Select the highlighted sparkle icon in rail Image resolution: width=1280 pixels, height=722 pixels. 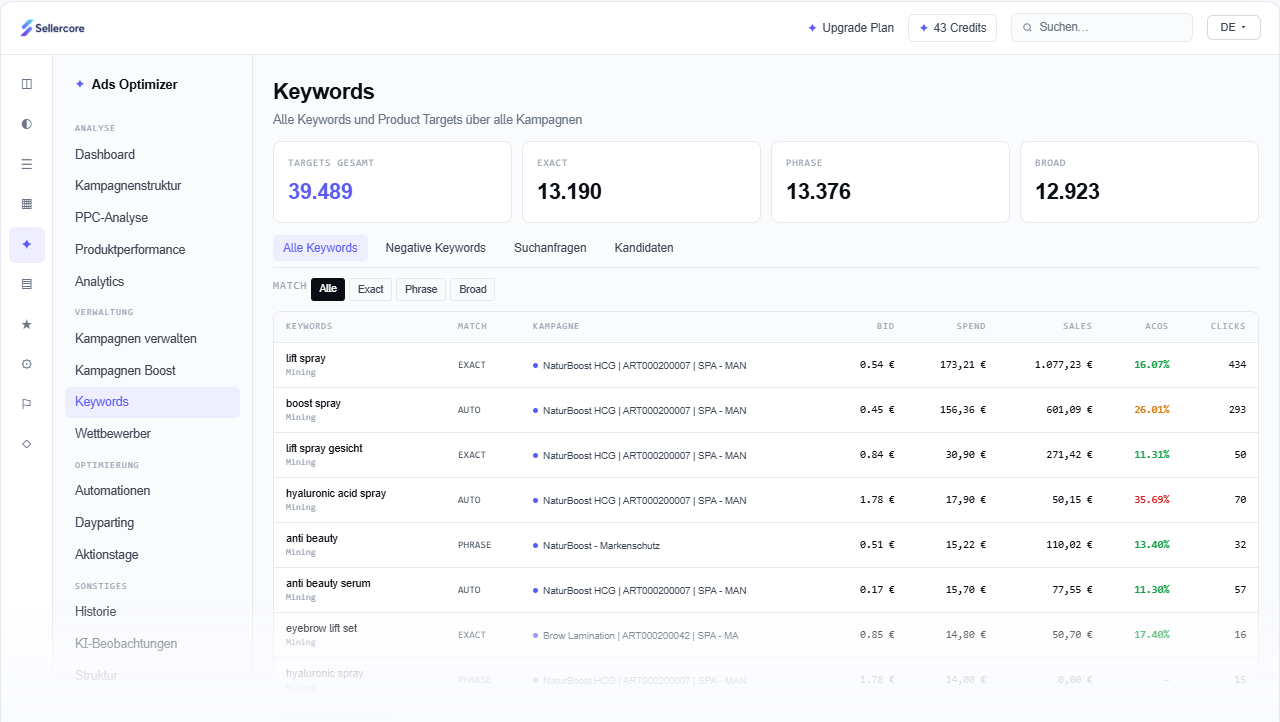point(27,244)
